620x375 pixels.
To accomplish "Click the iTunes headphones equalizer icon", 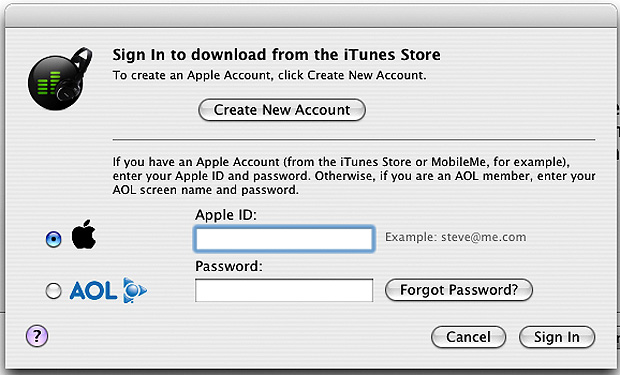I will click(x=60, y=79).
